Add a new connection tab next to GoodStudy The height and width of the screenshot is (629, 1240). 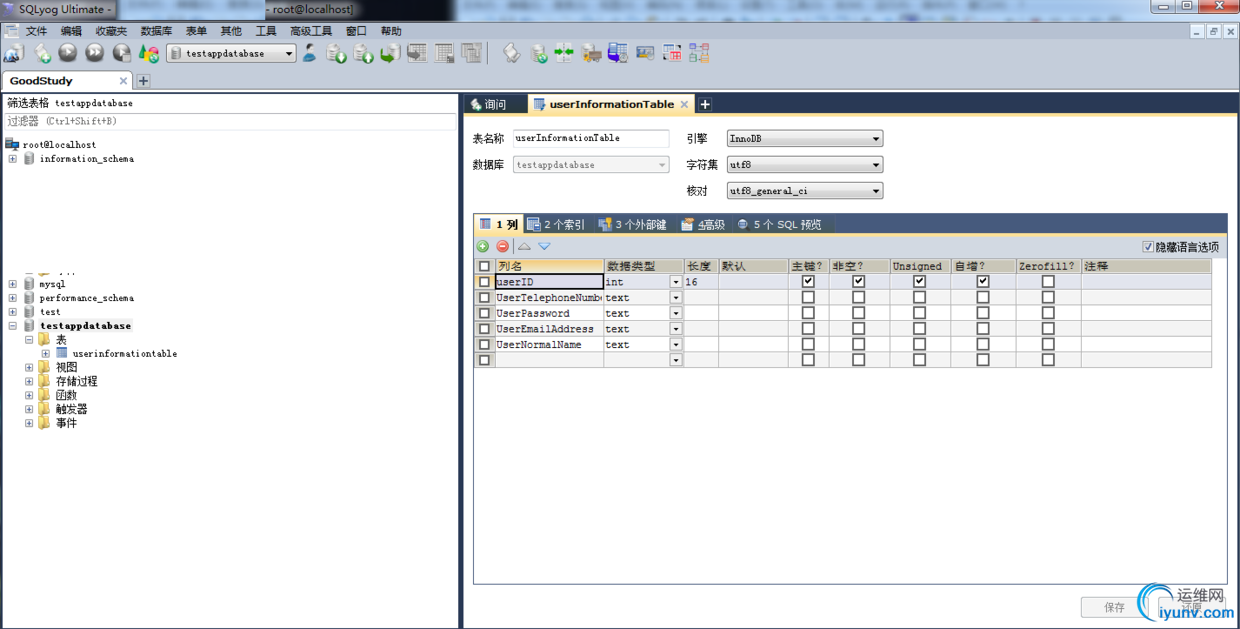pyautogui.click(x=143, y=81)
